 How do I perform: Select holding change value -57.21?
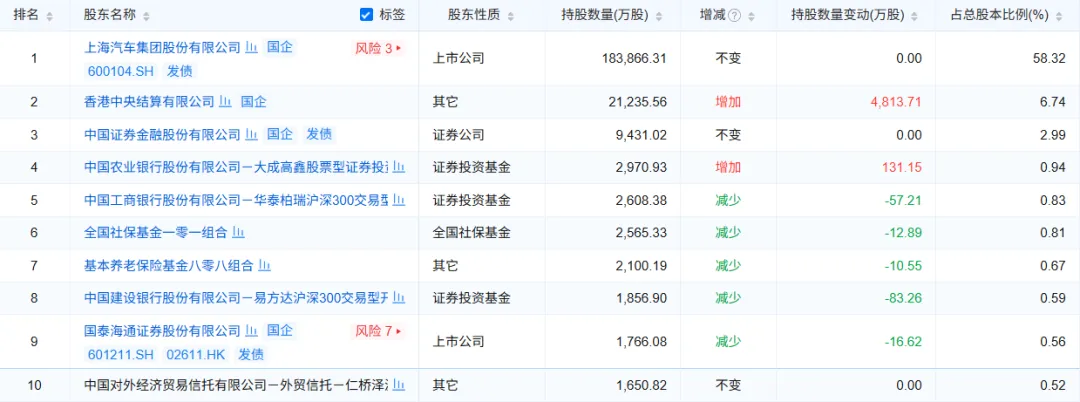(x=901, y=200)
